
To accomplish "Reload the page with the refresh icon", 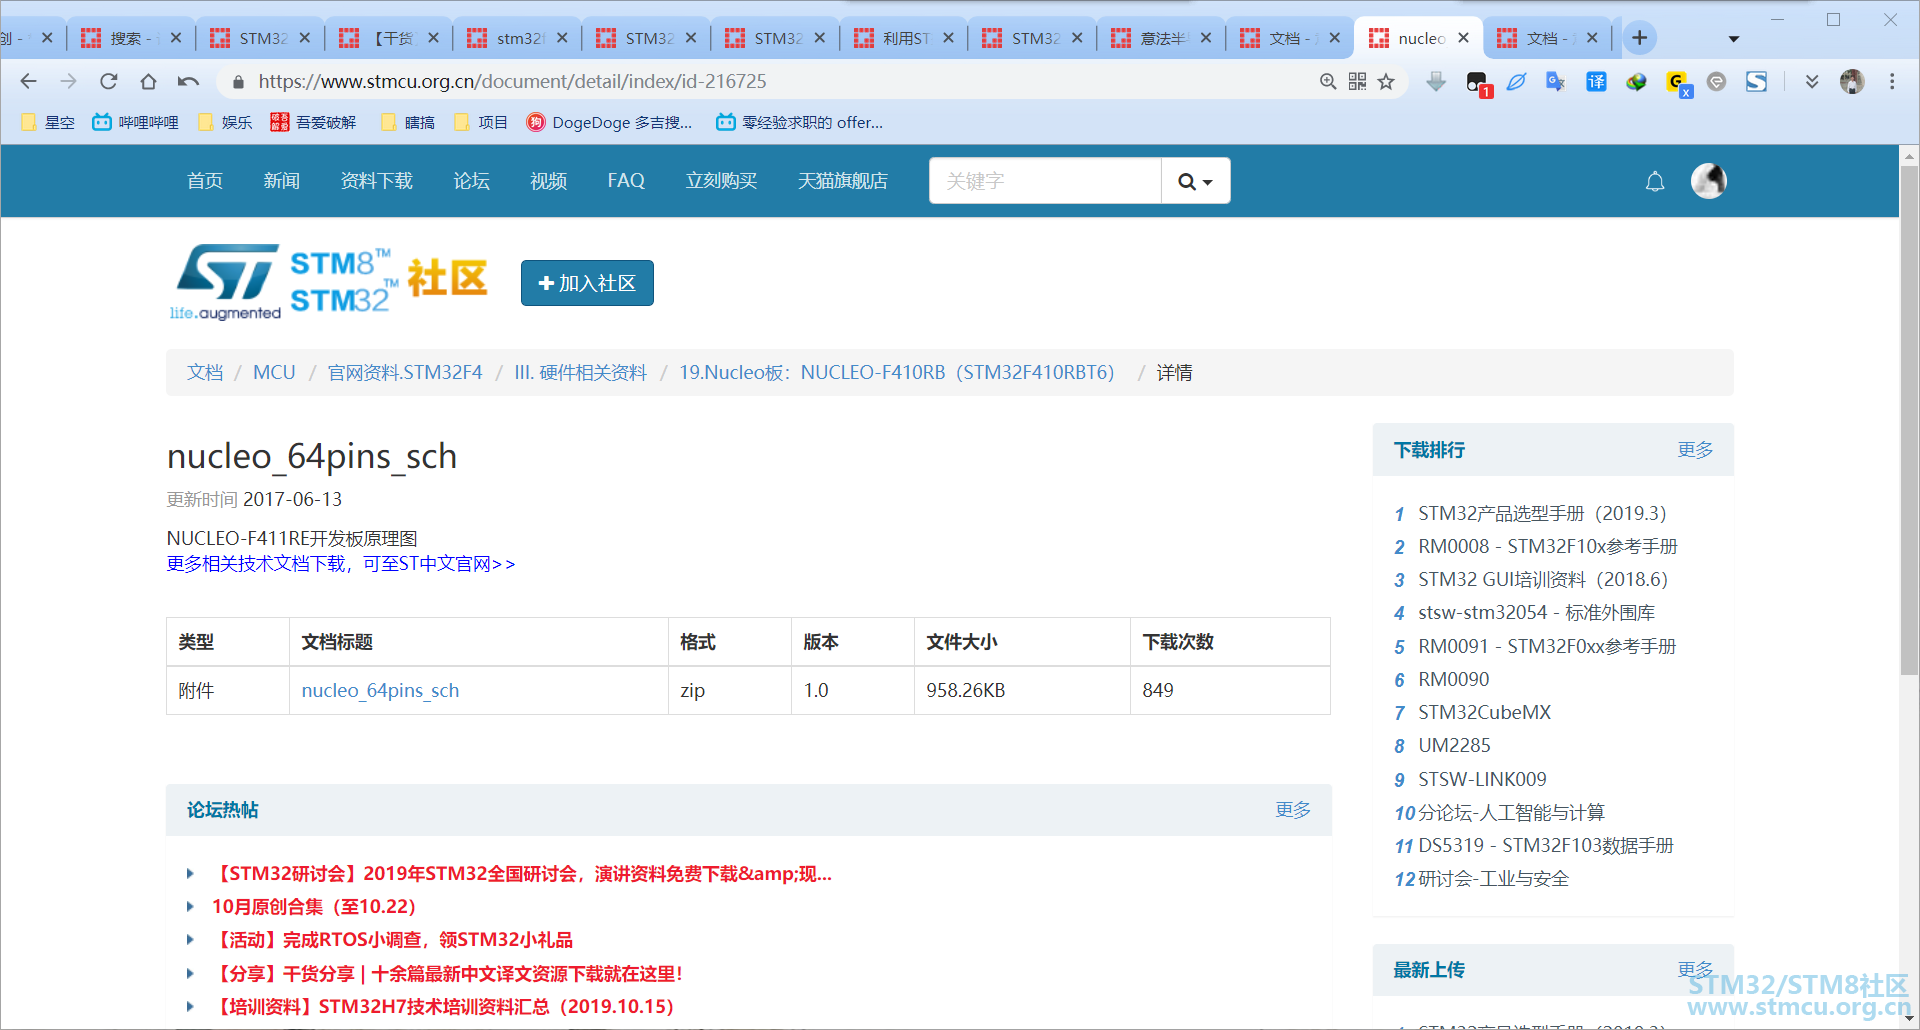I will coord(109,81).
